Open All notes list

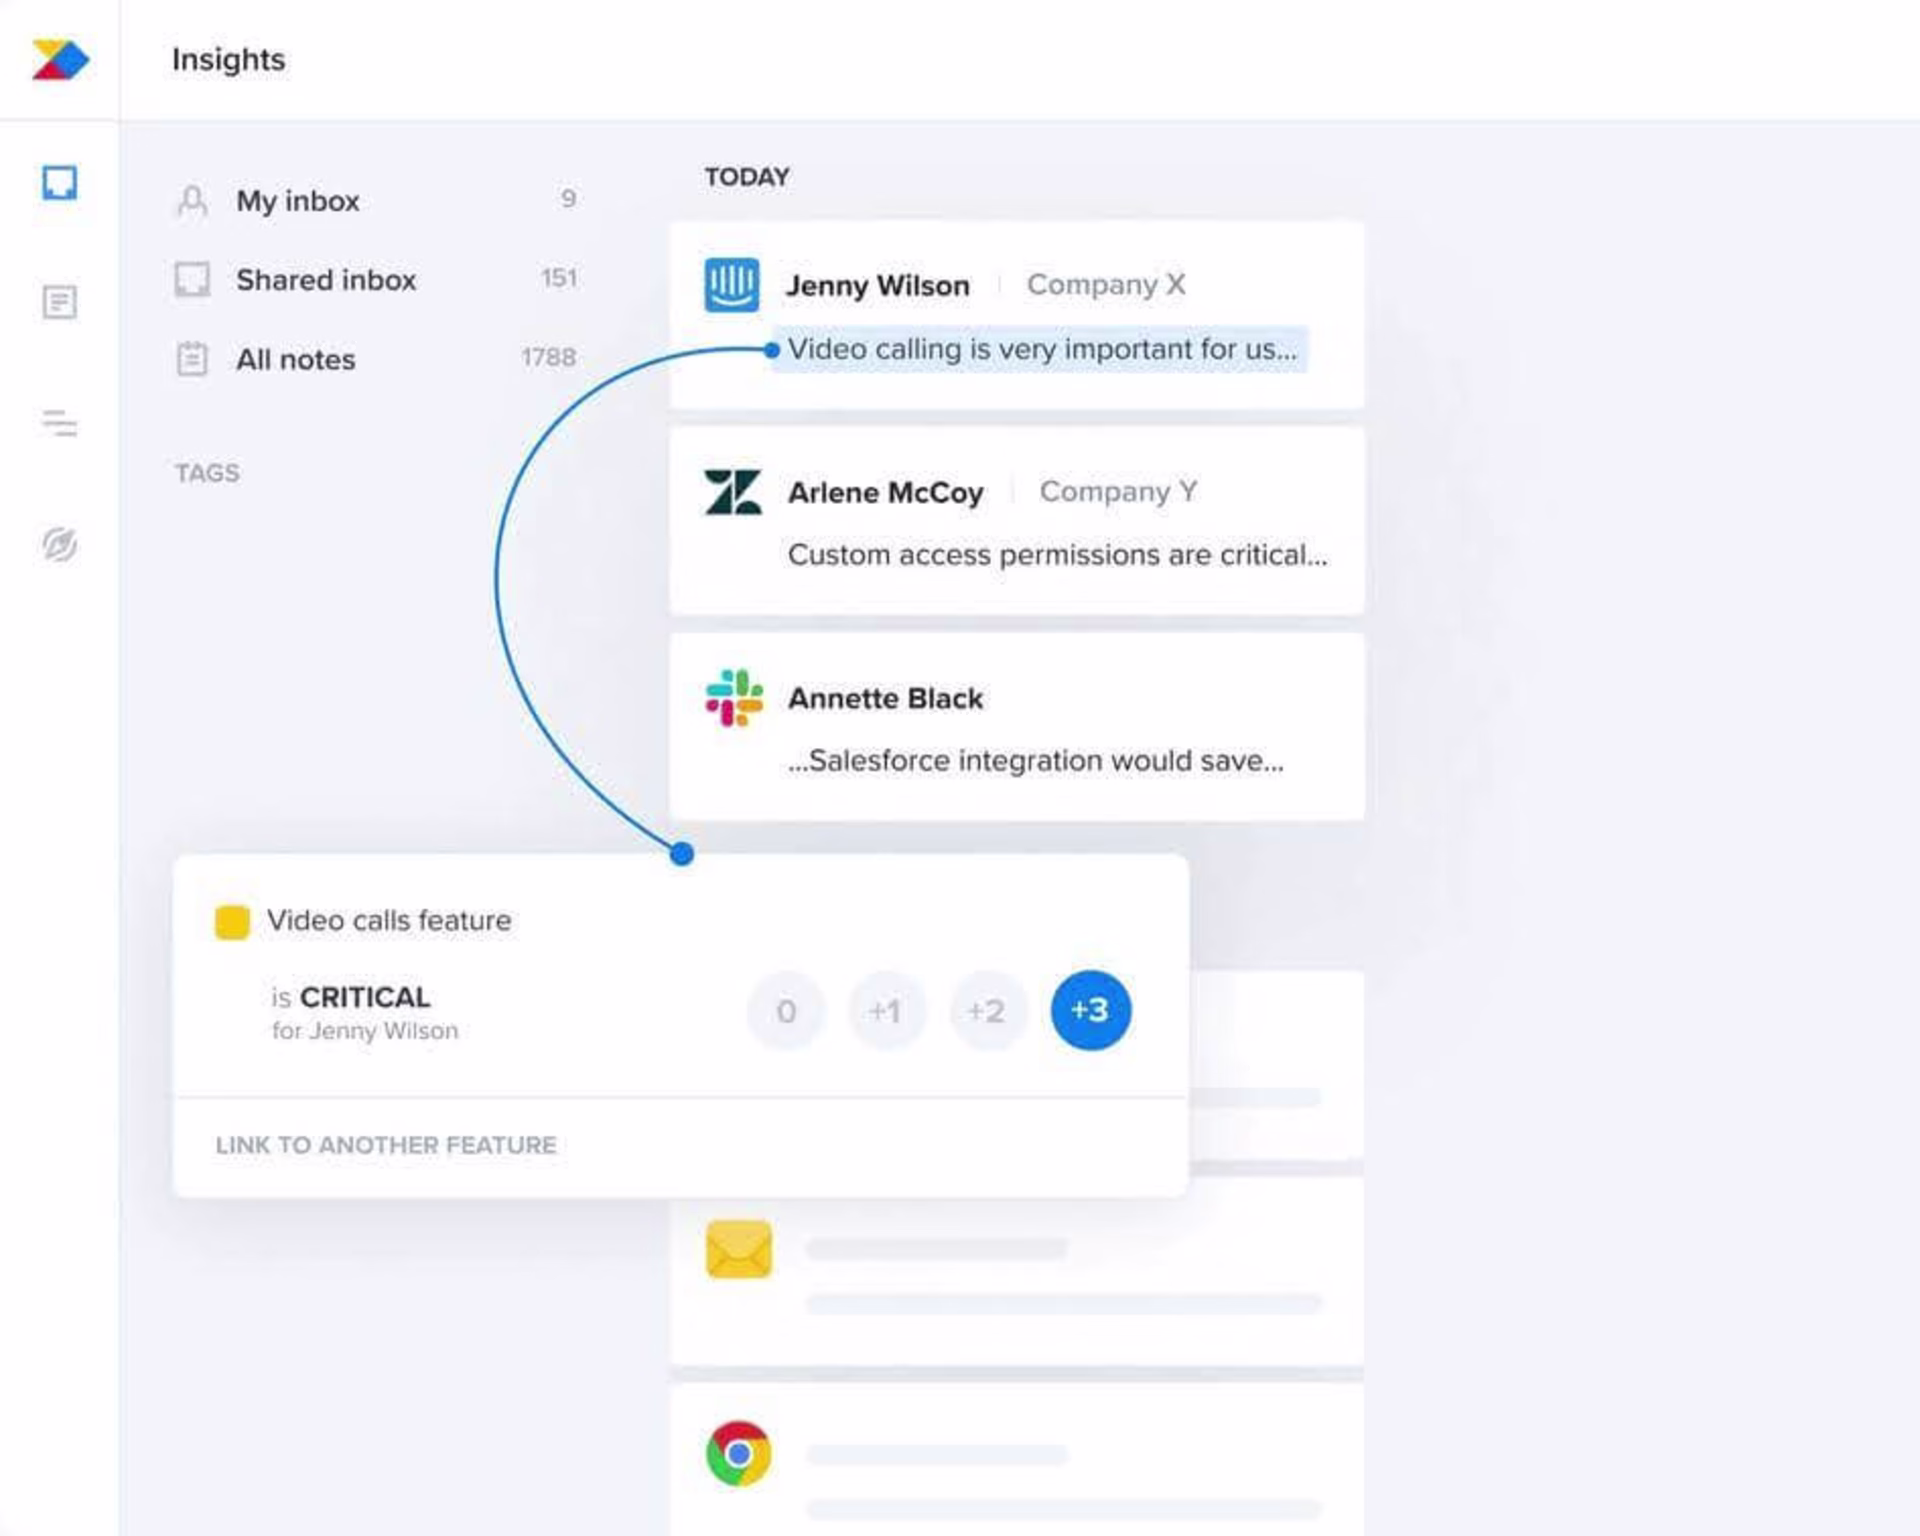pyautogui.click(x=296, y=360)
